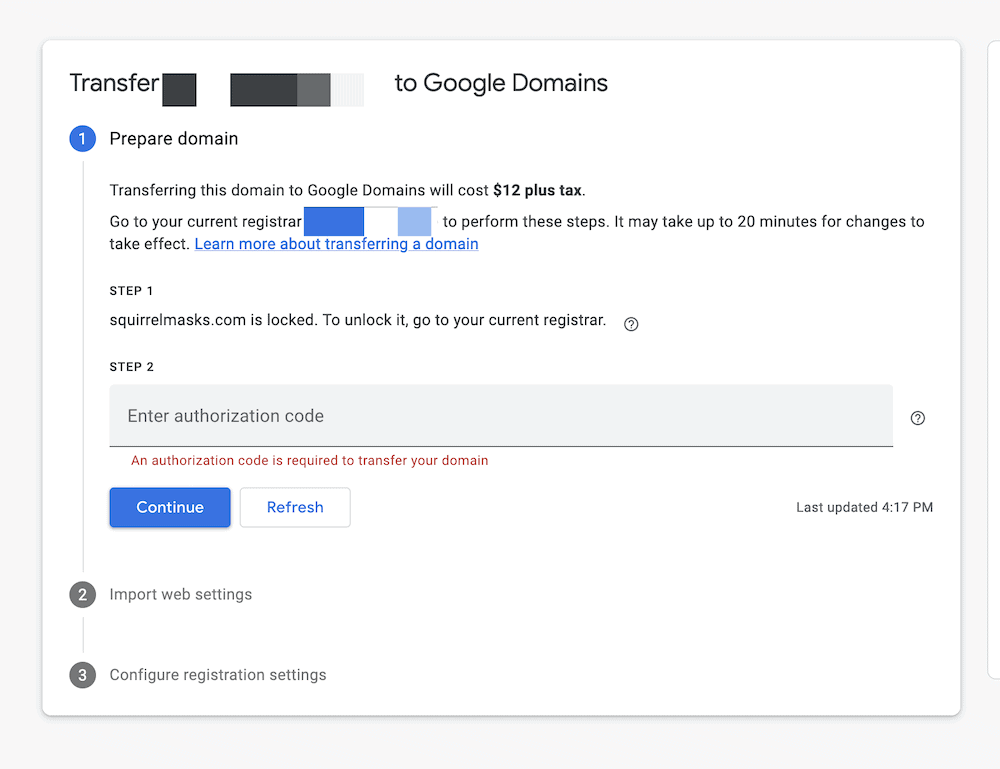Click the Refresh button
The height and width of the screenshot is (769, 1000).
coord(295,507)
